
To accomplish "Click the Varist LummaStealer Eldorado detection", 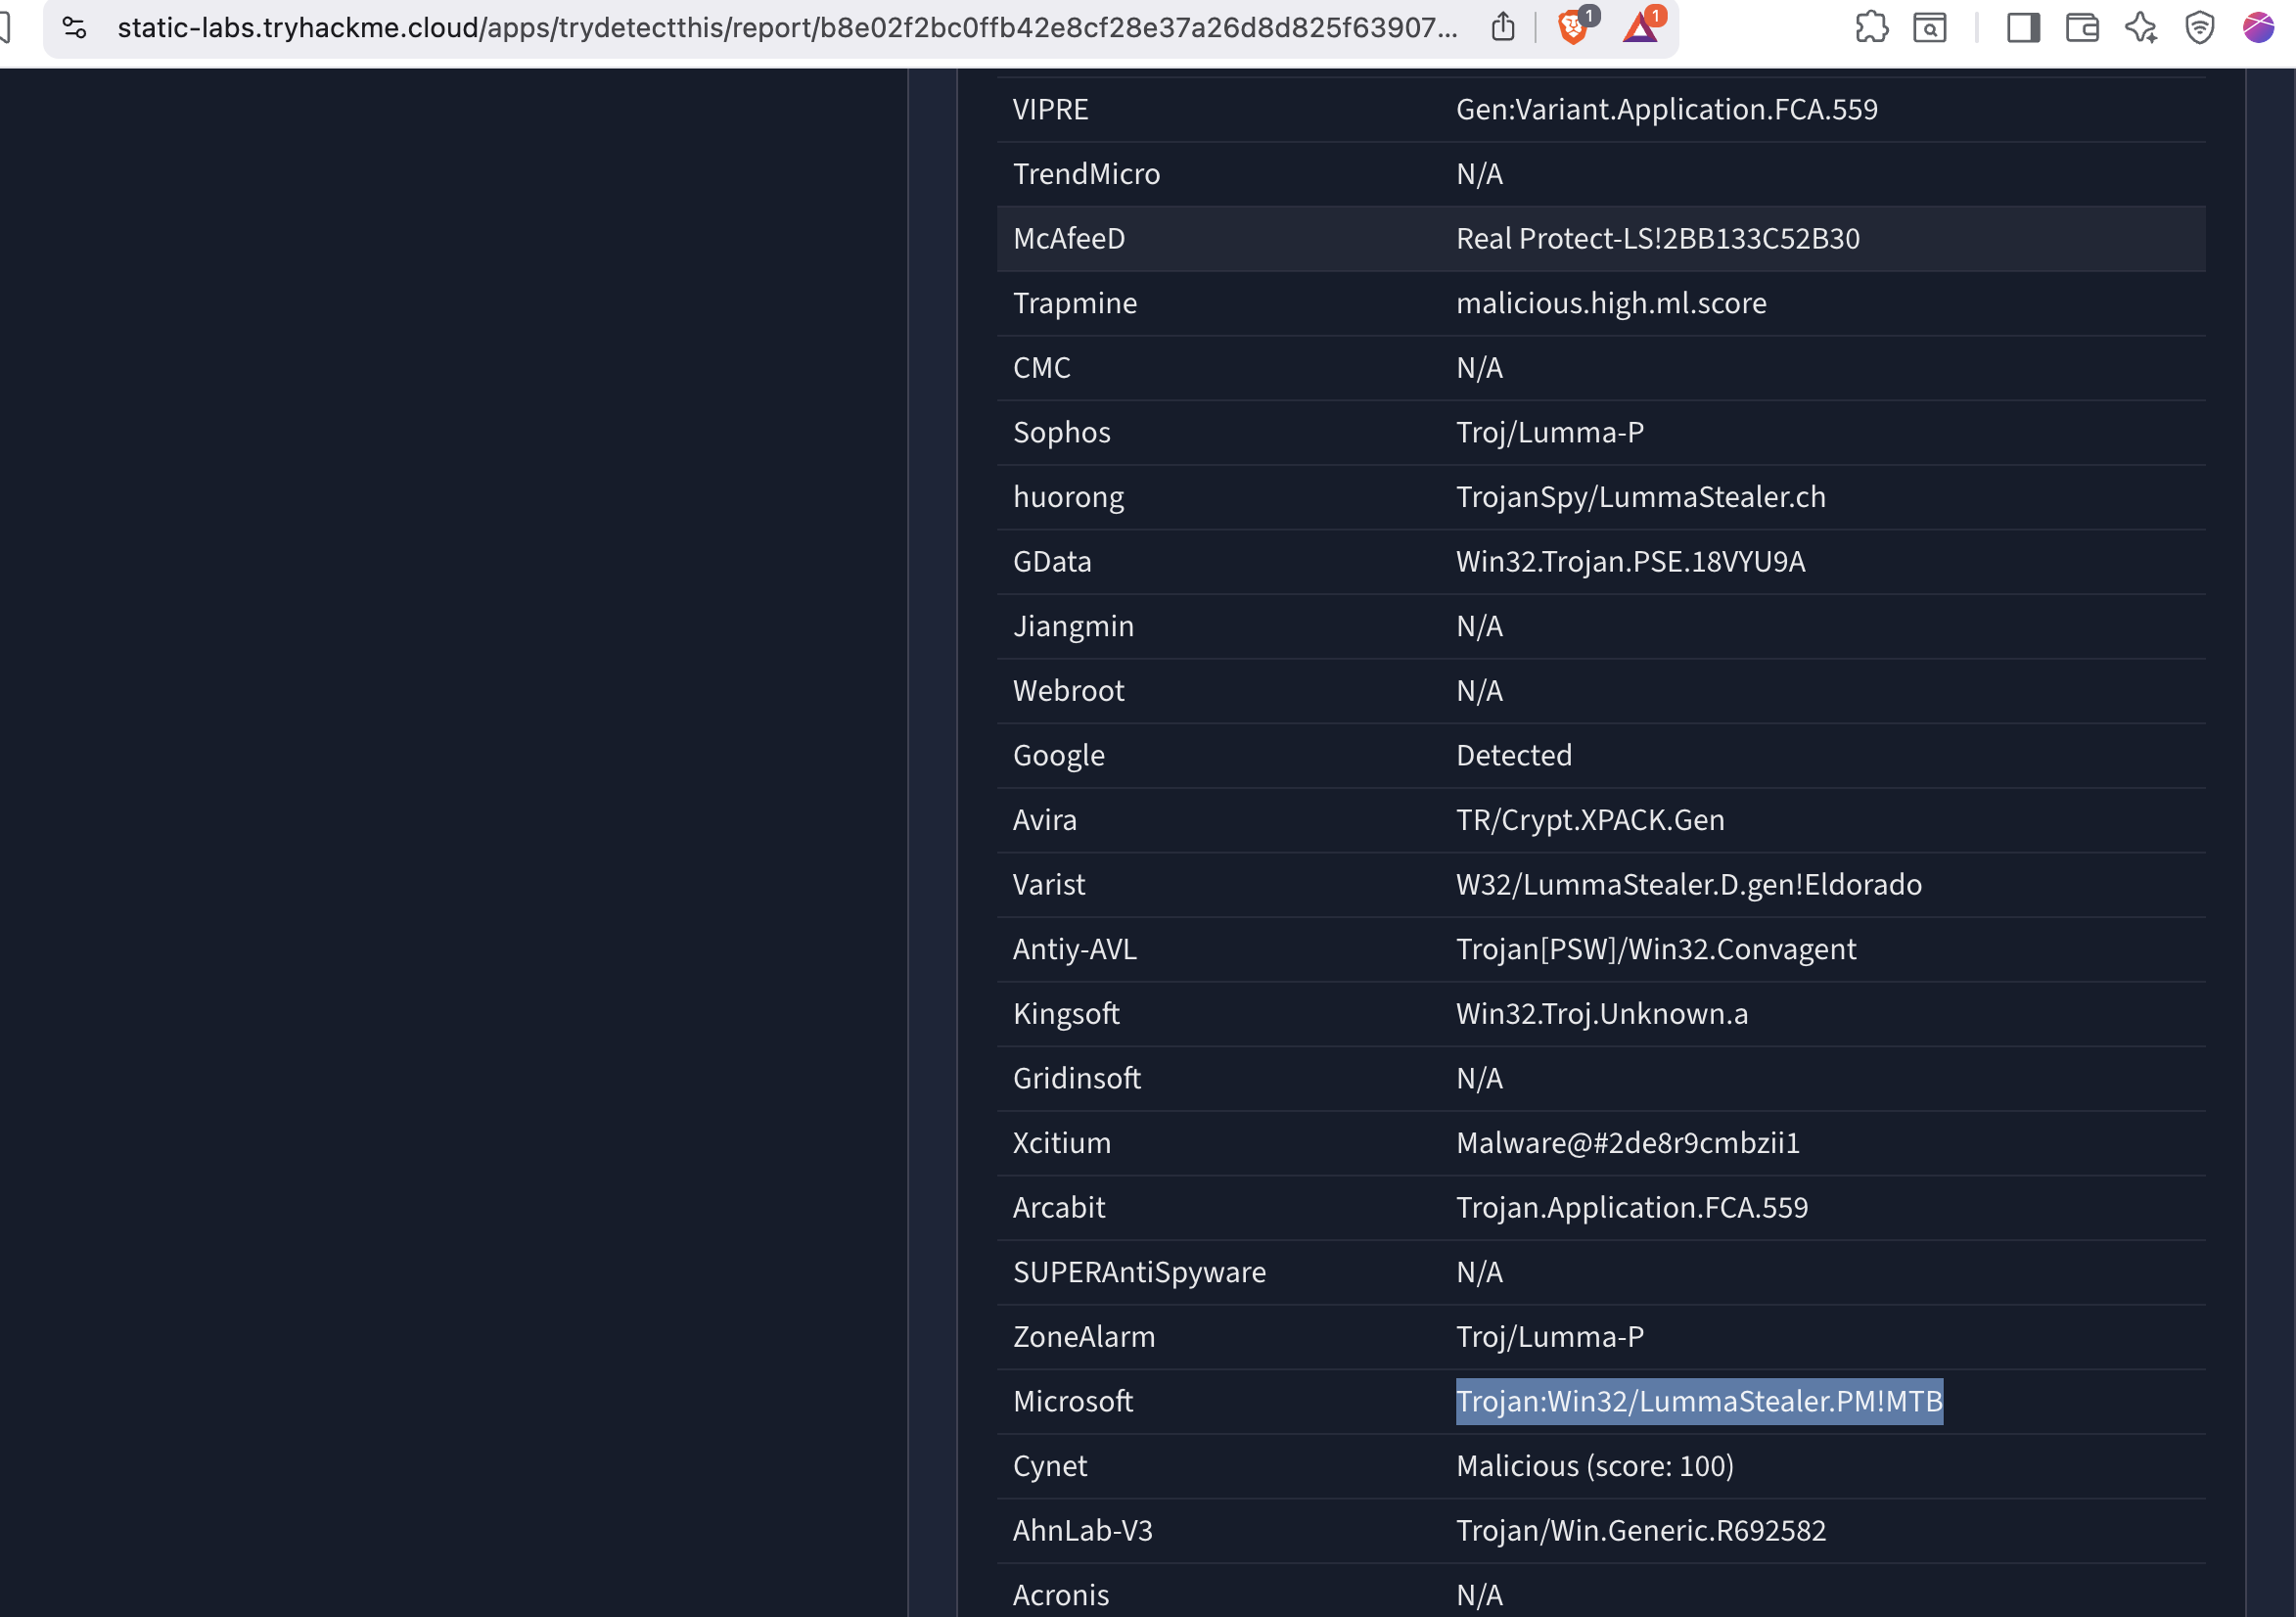I will click(x=1689, y=884).
